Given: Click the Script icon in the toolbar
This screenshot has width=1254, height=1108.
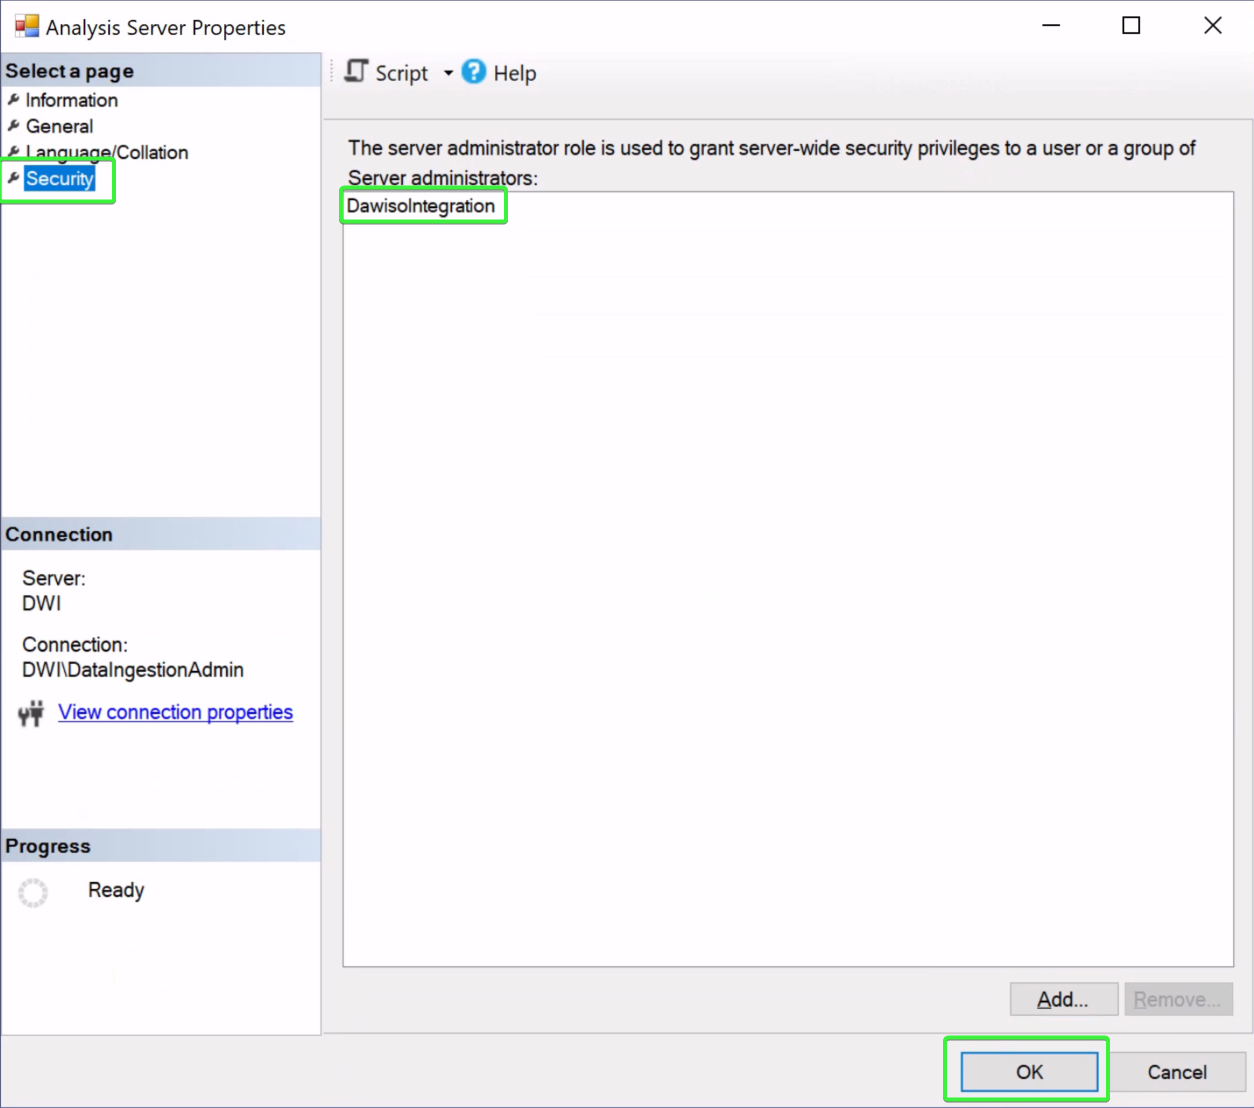Looking at the screenshot, I should 356,72.
